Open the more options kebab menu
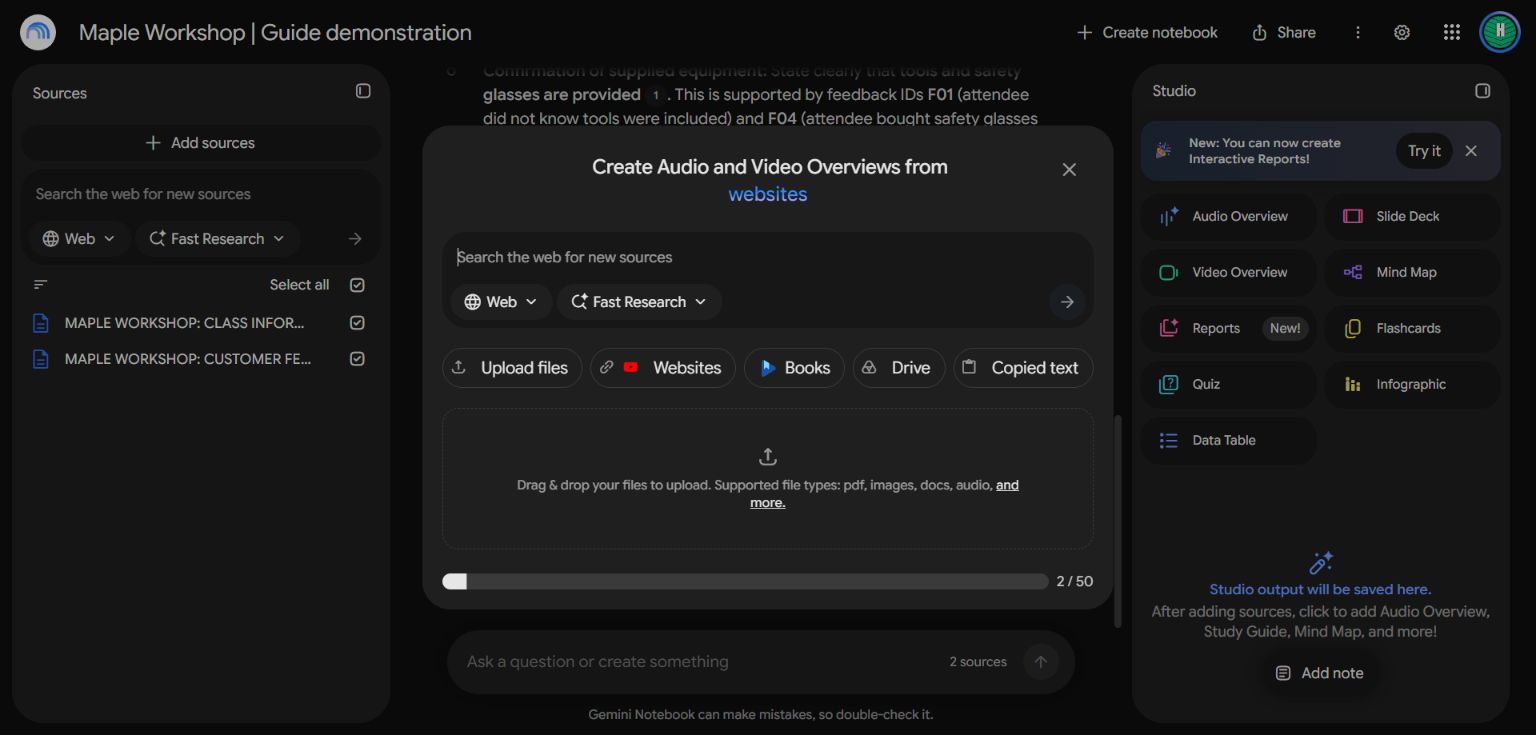The height and width of the screenshot is (735, 1536). (x=1358, y=32)
